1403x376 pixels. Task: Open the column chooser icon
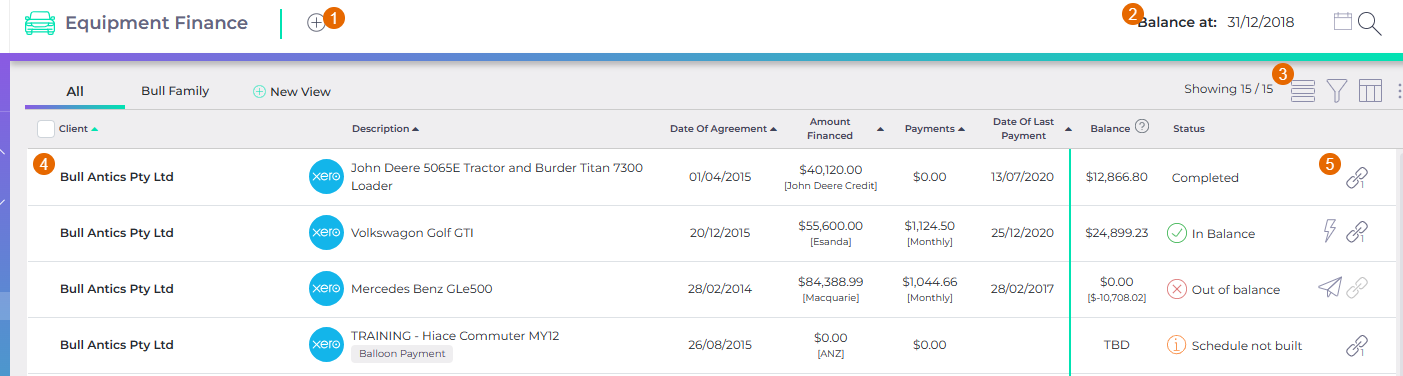coord(1370,91)
